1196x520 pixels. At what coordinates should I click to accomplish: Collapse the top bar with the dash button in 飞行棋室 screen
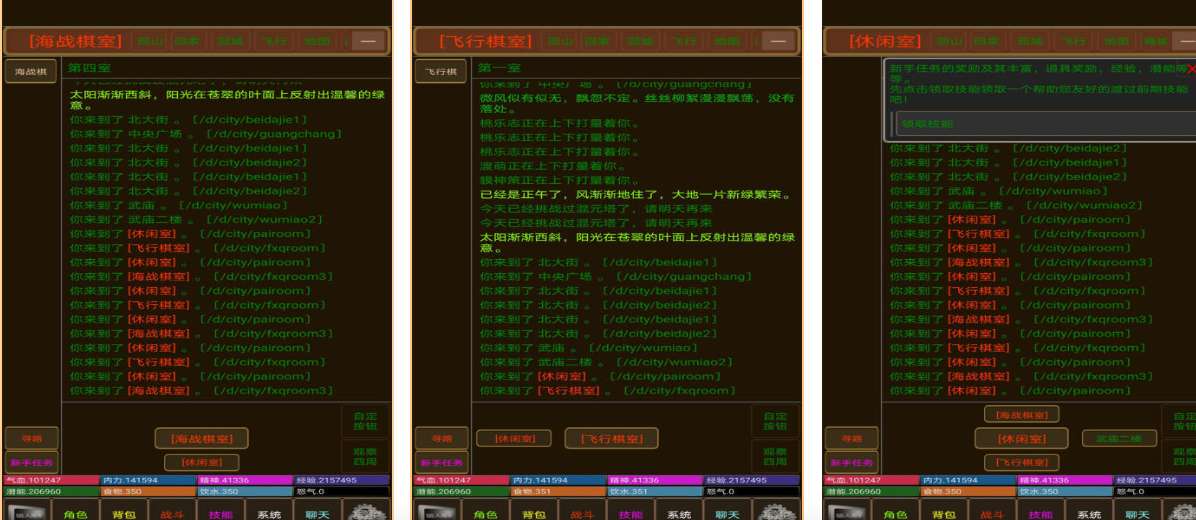(778, 41)
